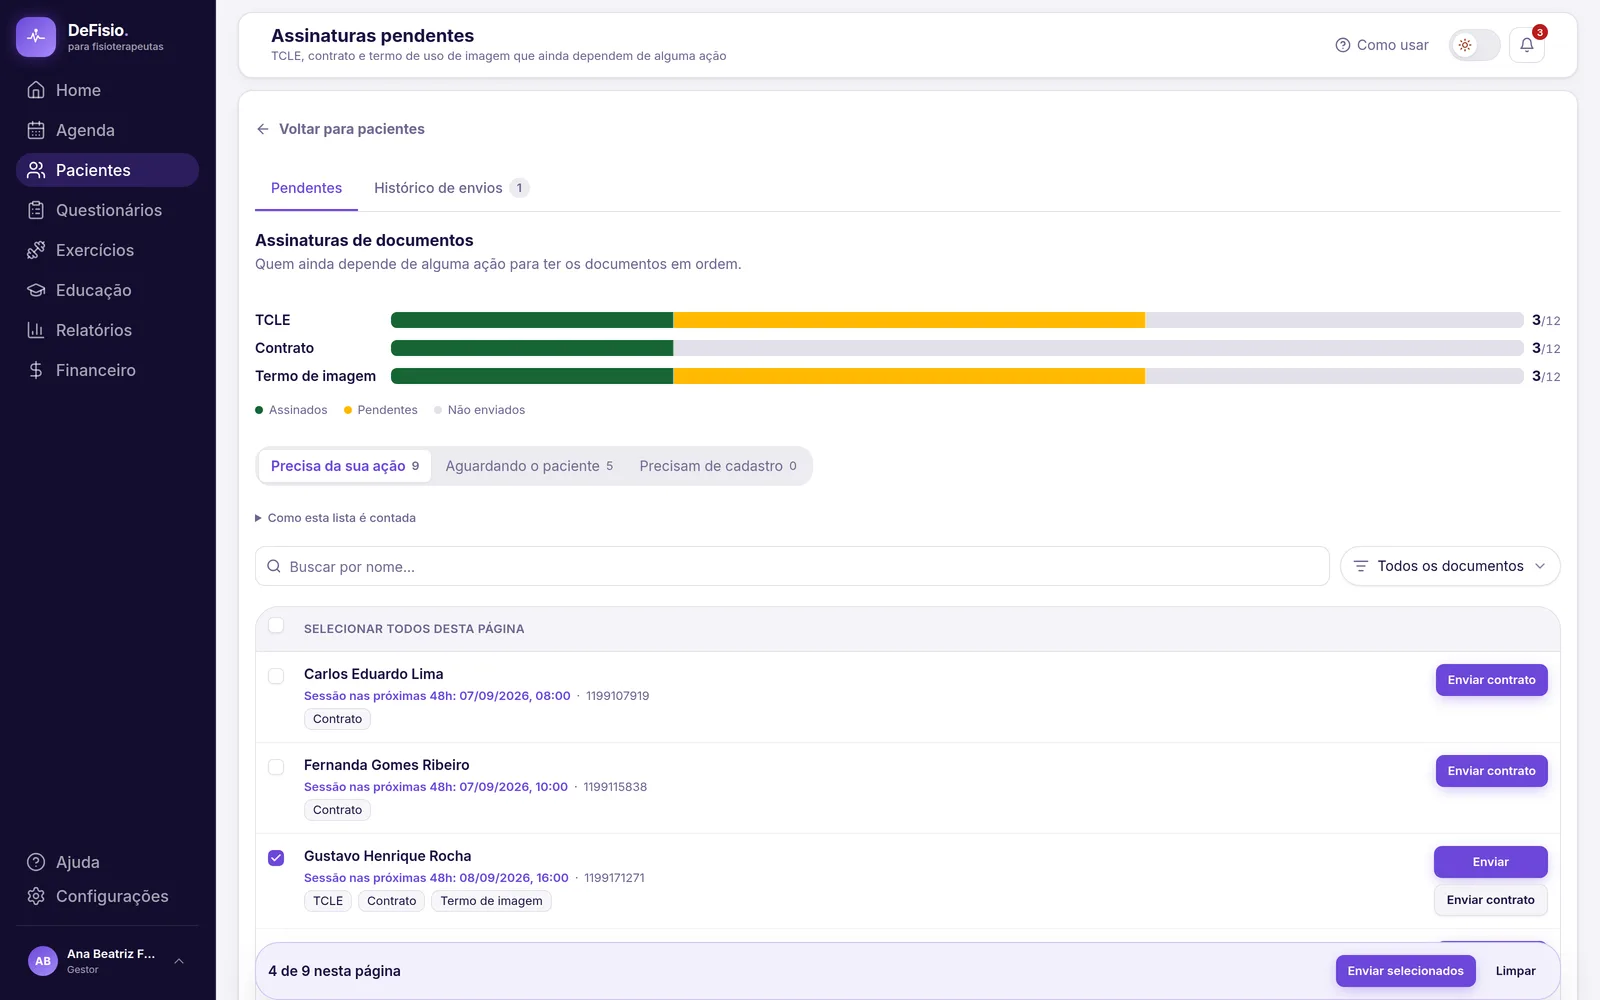Check Selecionar todos desta página checkbox
Viewport: 1600px width, 1000px height.
click(x=276, y=626)
